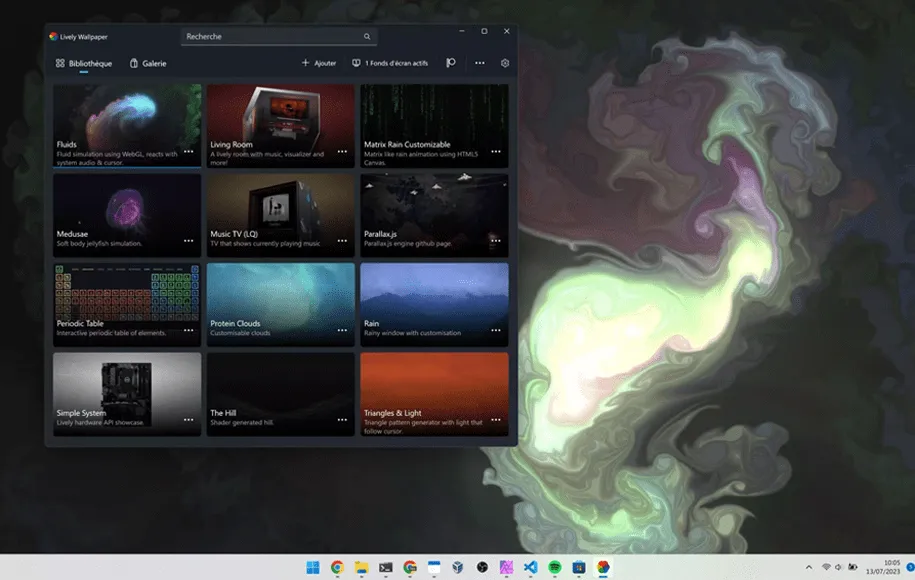Open options menu for Medusae wallpaper

[x=188, y=241]
